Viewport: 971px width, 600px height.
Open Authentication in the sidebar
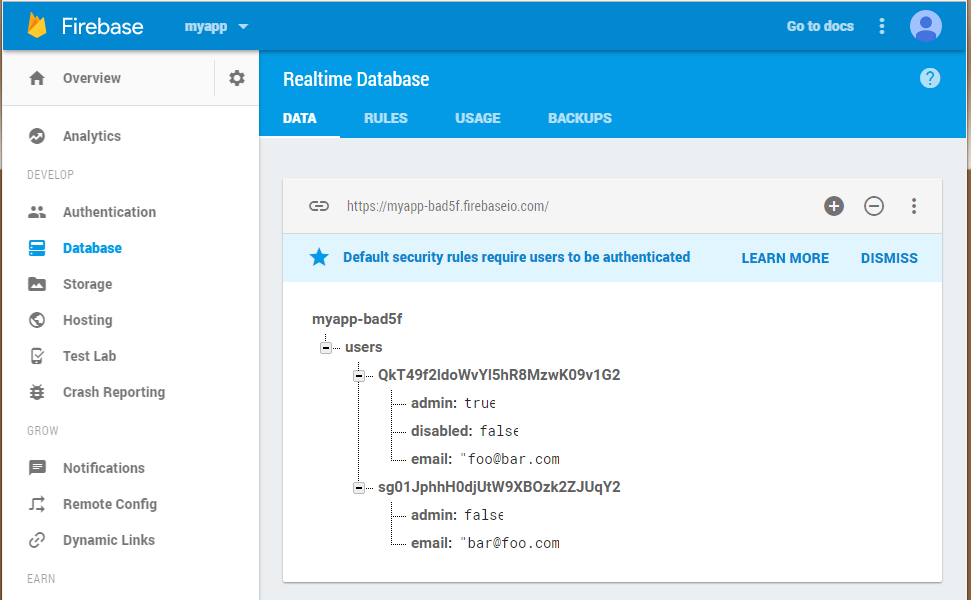(110, 212)
